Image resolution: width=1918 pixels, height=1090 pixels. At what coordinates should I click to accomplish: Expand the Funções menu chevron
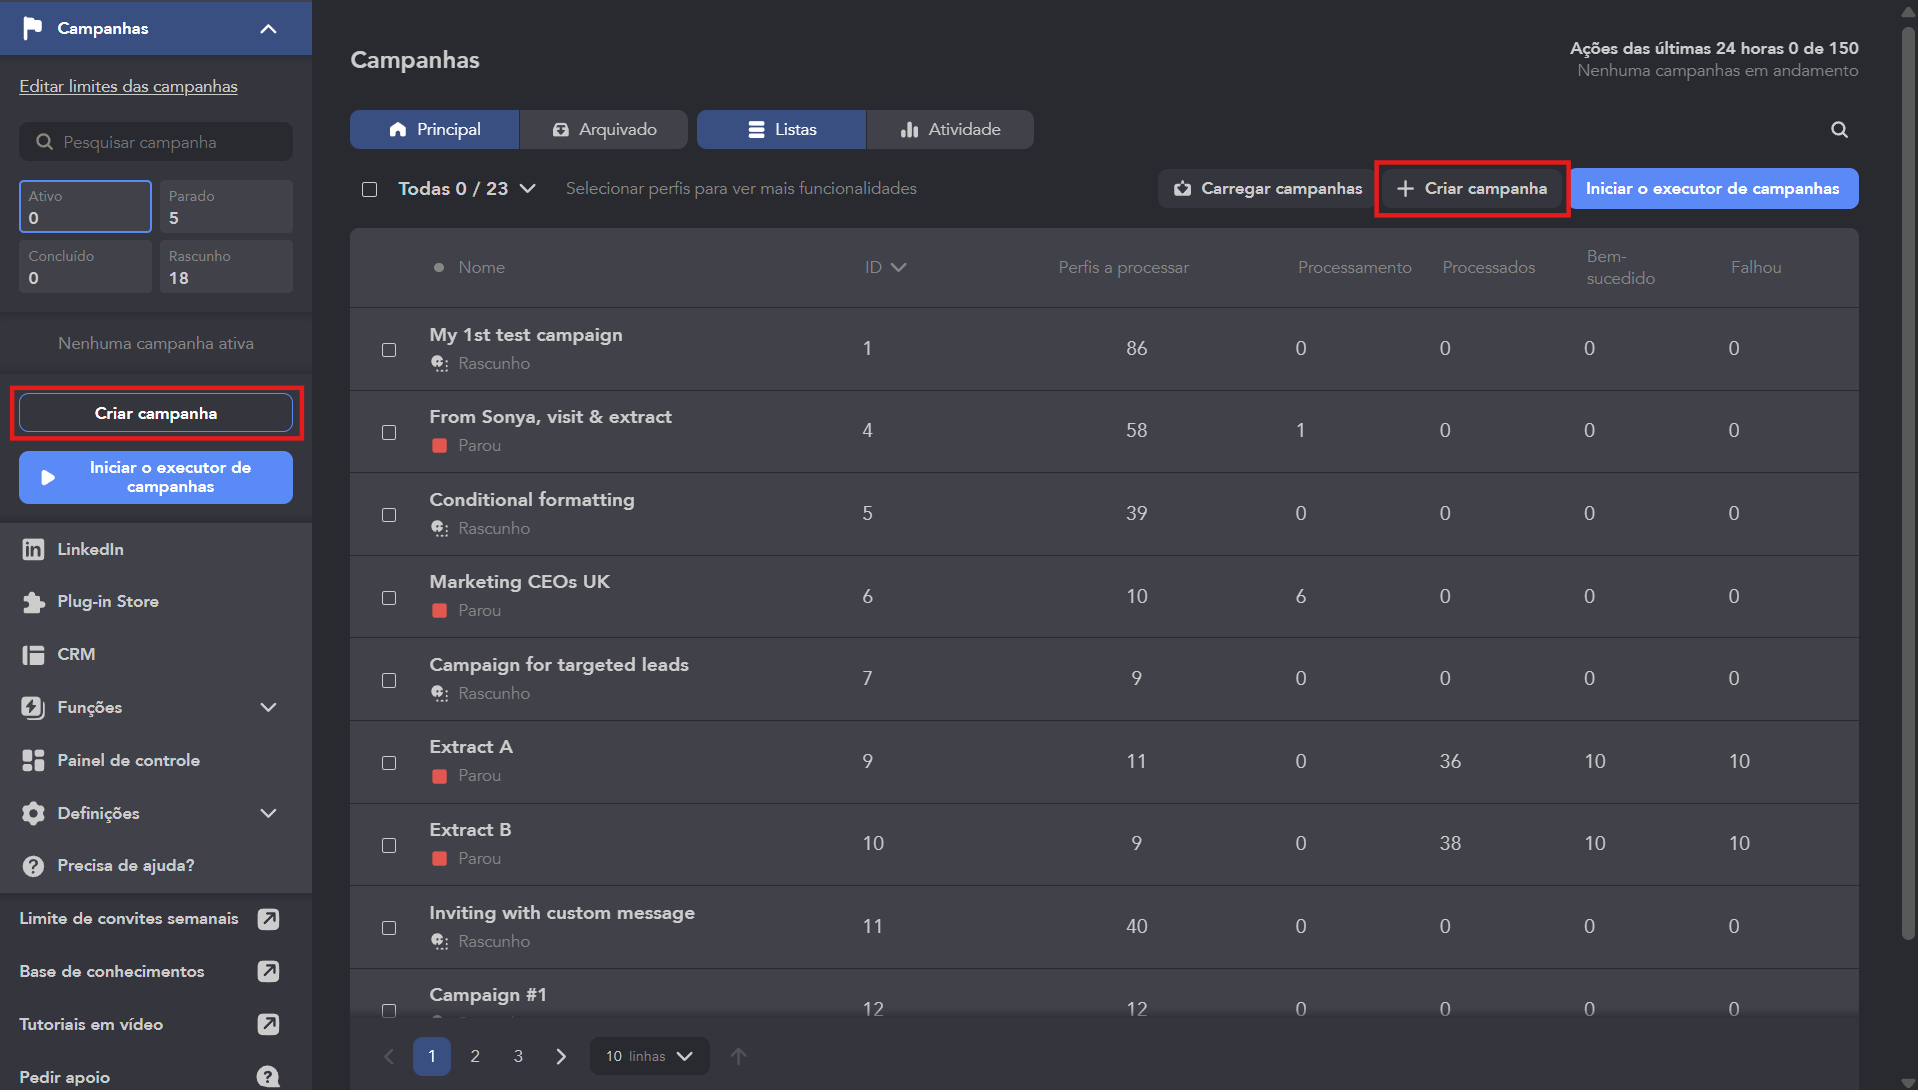(268, 707)
